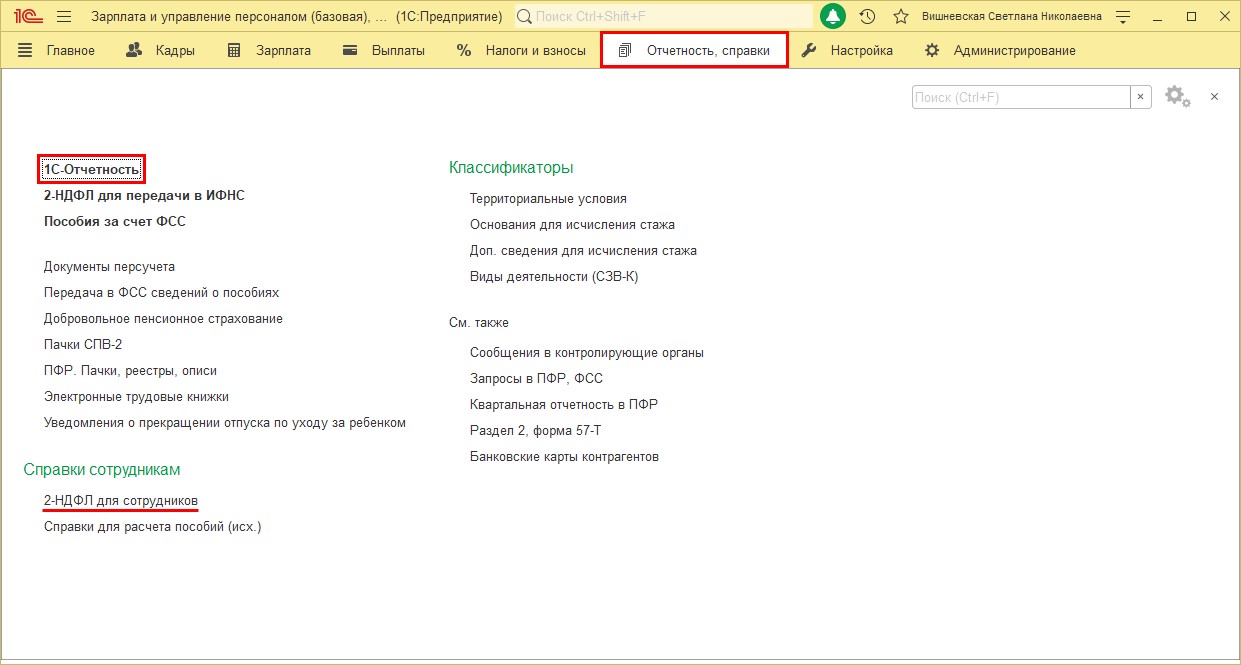Click user name Вишневская Светлана Николаевна

tap(1012, 17)
